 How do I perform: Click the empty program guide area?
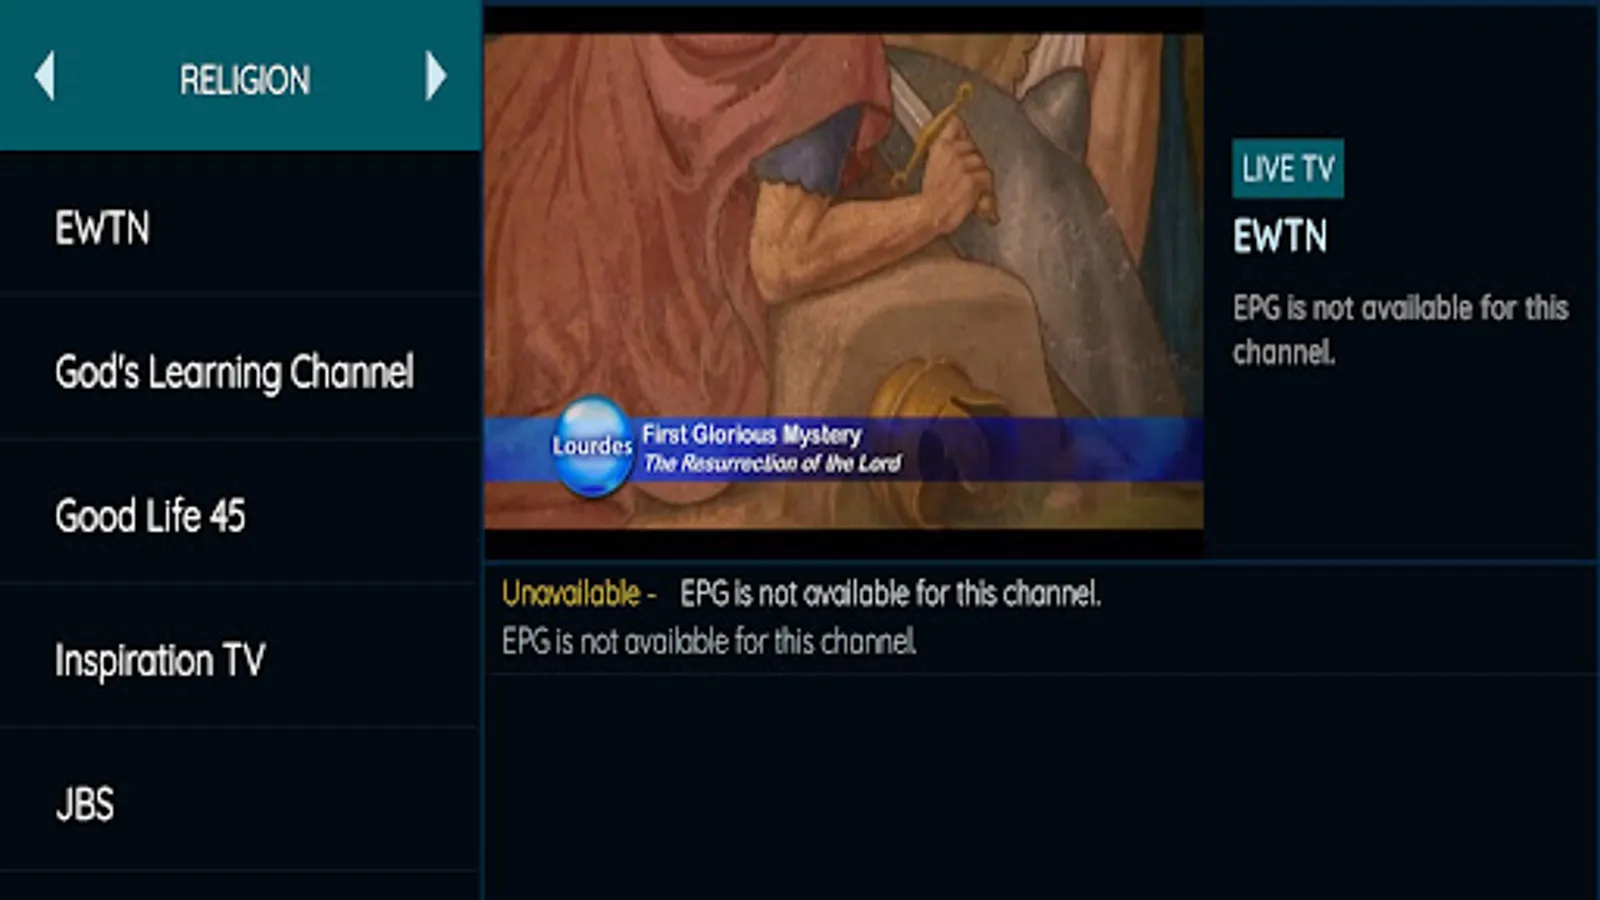point(1042,787)
